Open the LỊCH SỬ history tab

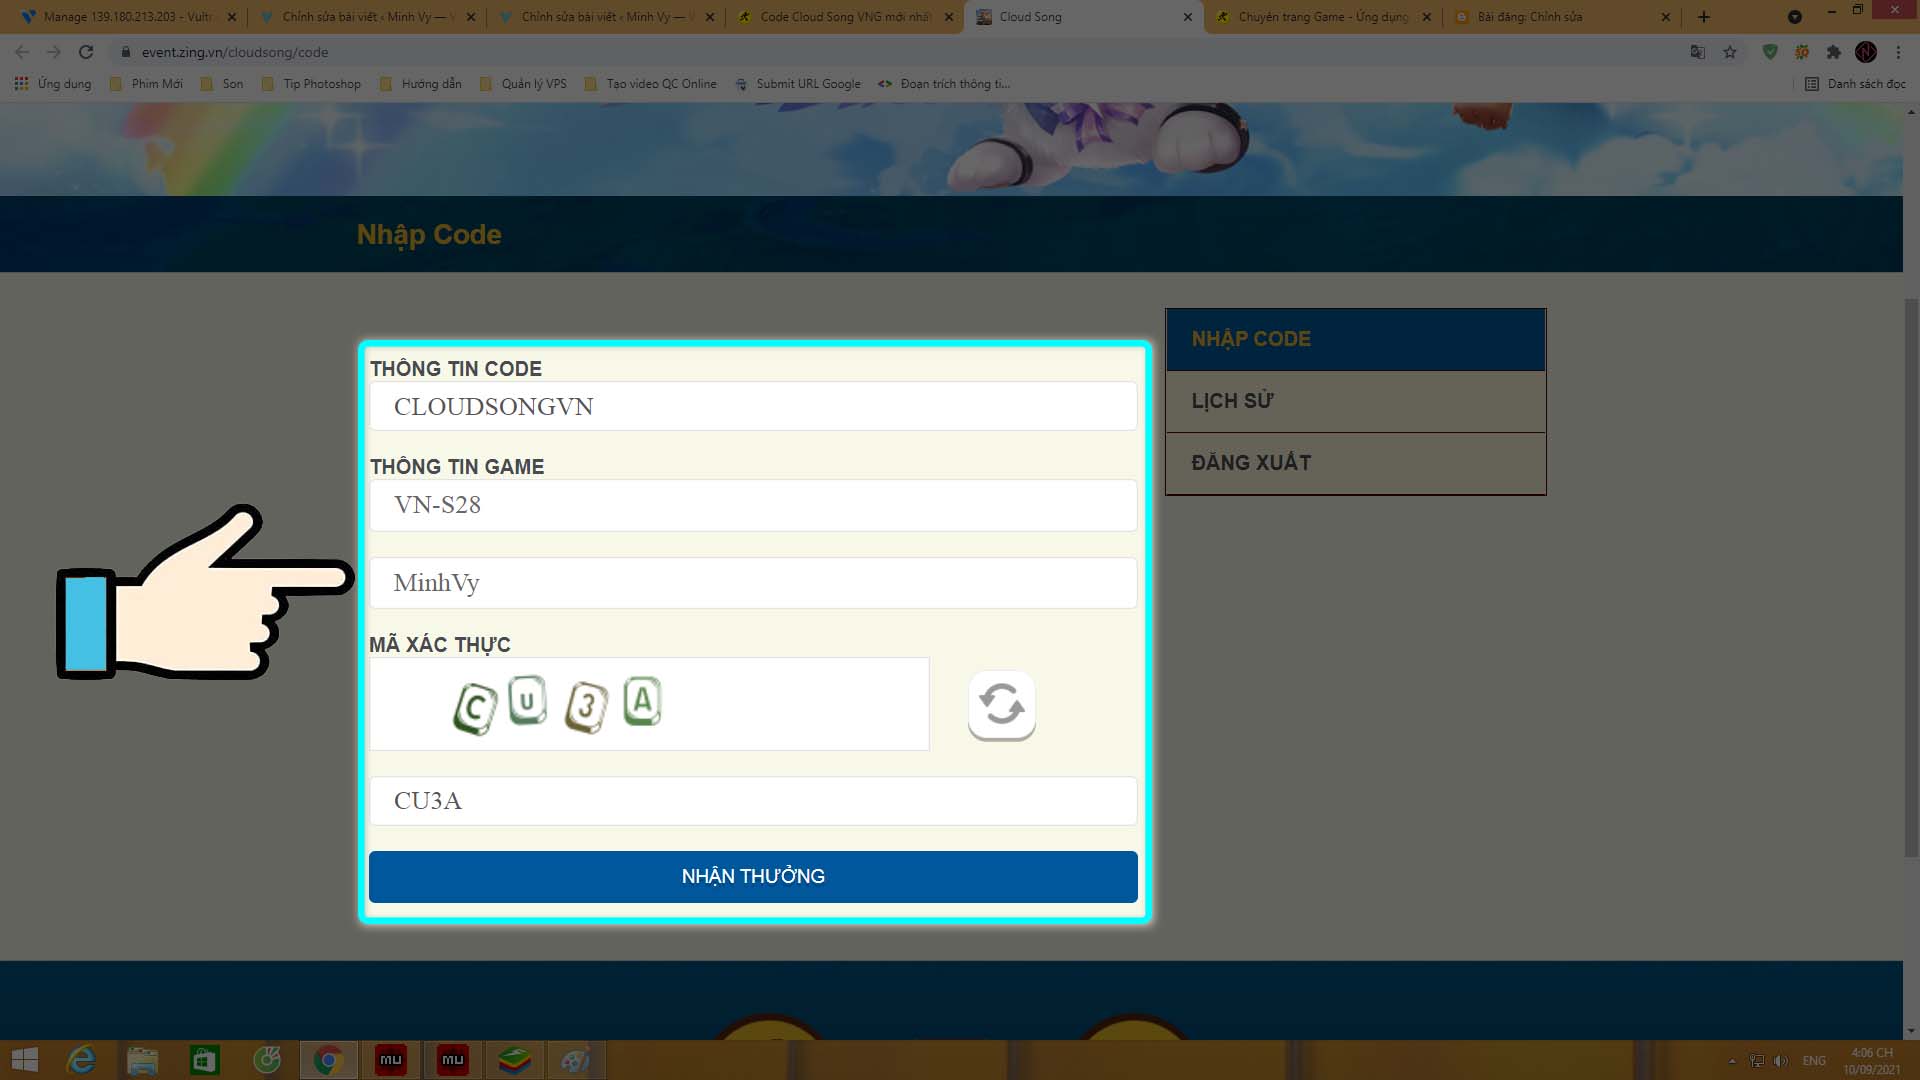[1356, 401]
